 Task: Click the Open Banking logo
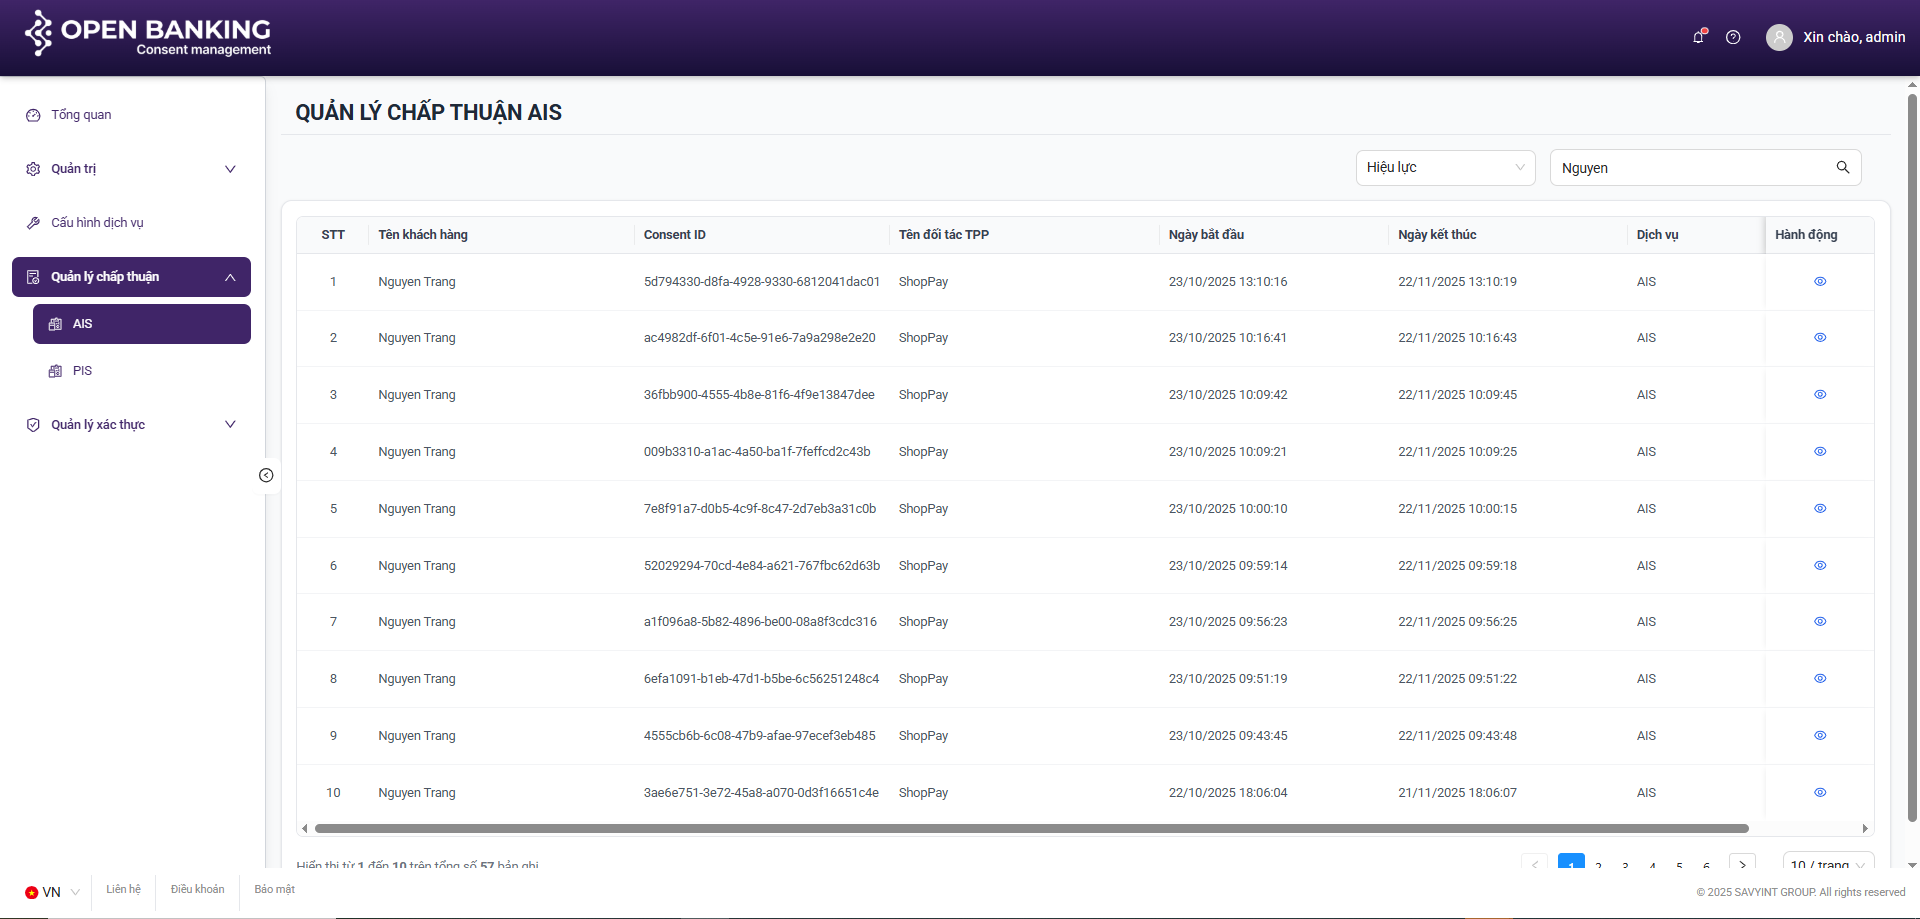click(148, 34)
